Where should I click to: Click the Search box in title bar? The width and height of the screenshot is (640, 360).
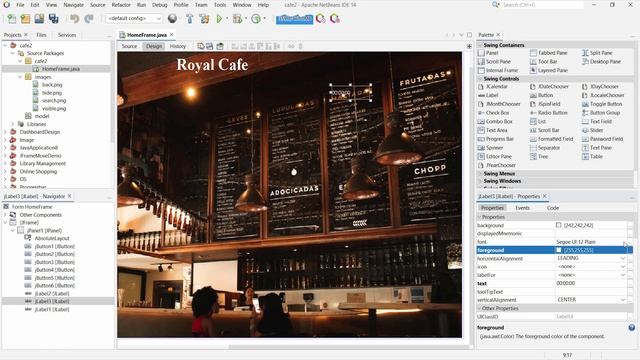click(x=542, y=5)
